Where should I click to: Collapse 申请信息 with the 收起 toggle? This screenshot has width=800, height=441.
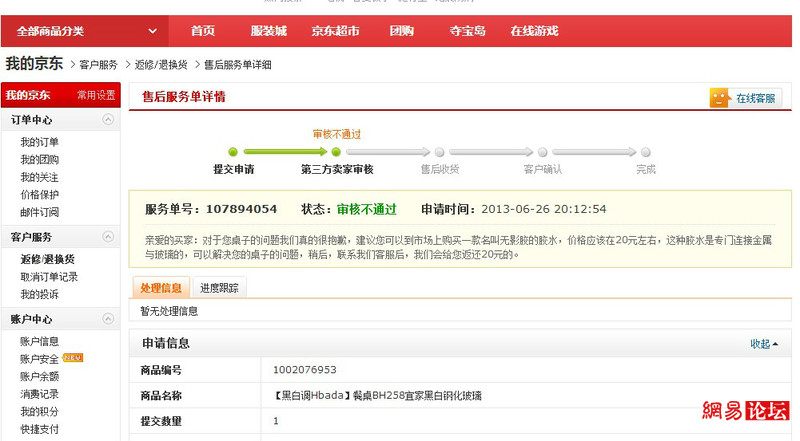(764, 344)
